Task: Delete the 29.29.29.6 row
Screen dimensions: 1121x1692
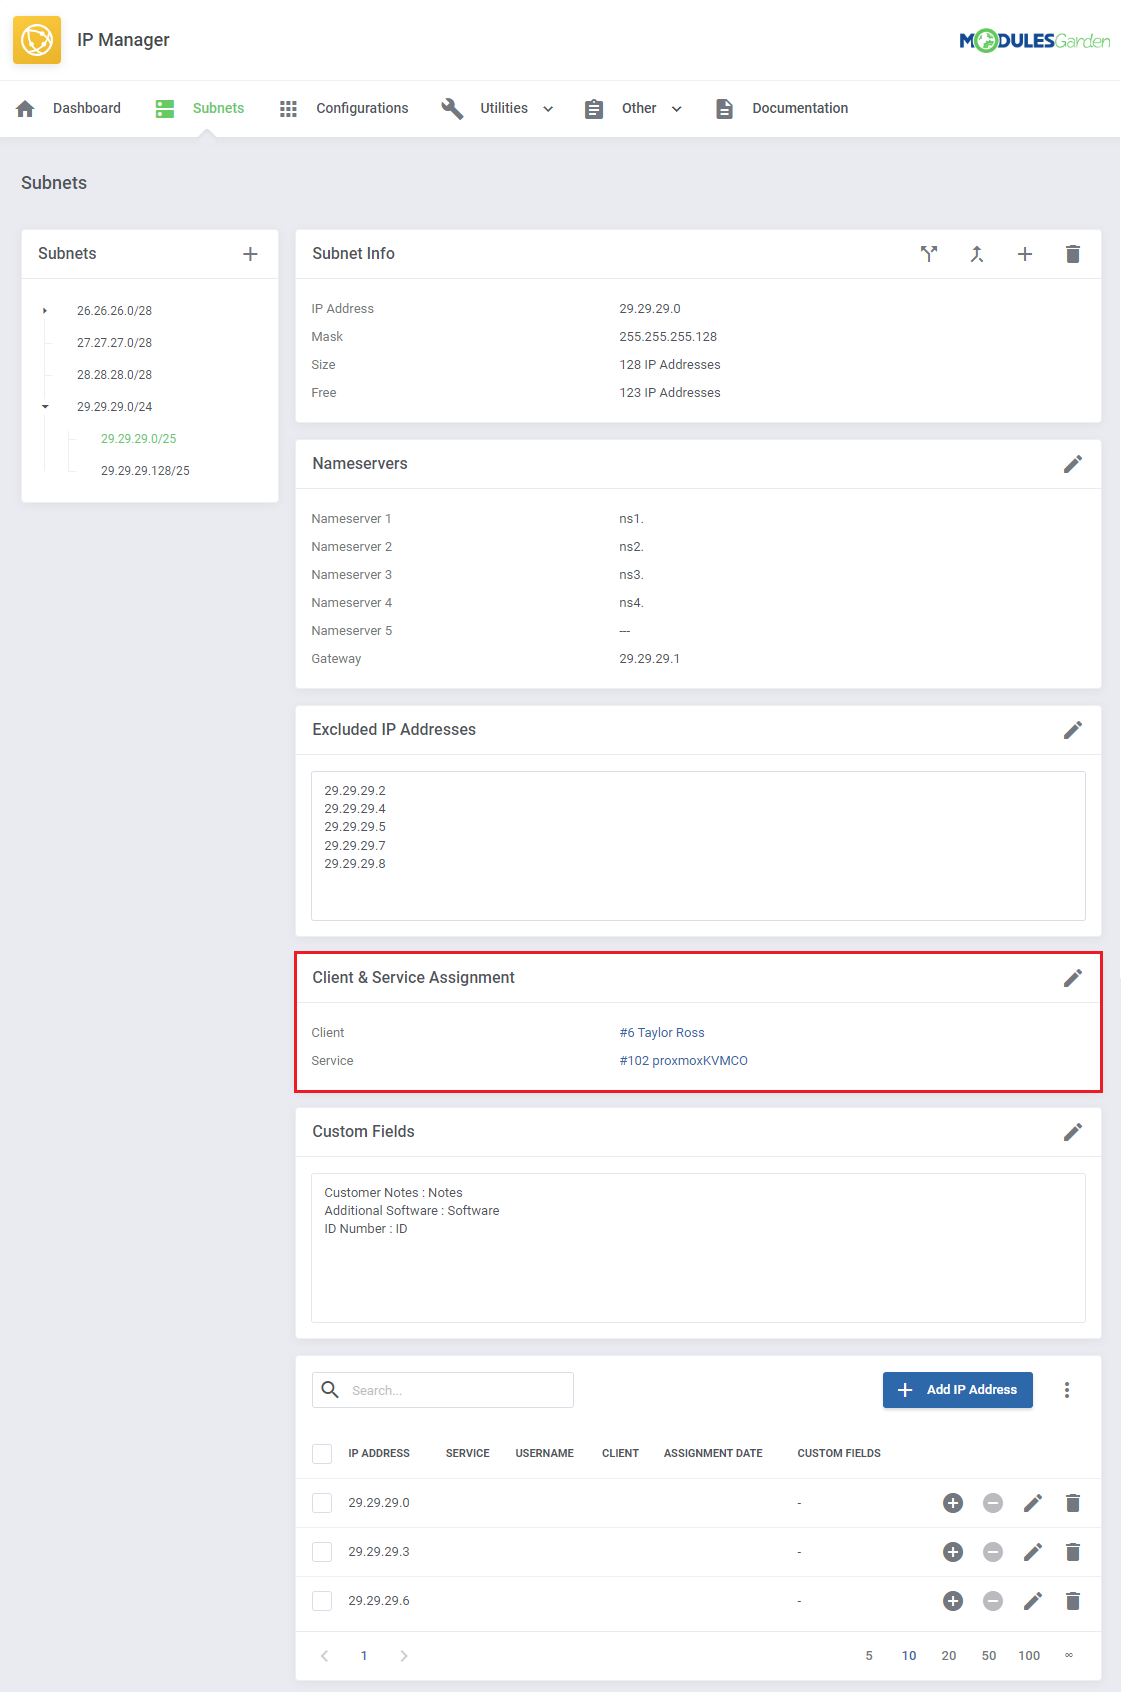Action: coord(1073,1601)
